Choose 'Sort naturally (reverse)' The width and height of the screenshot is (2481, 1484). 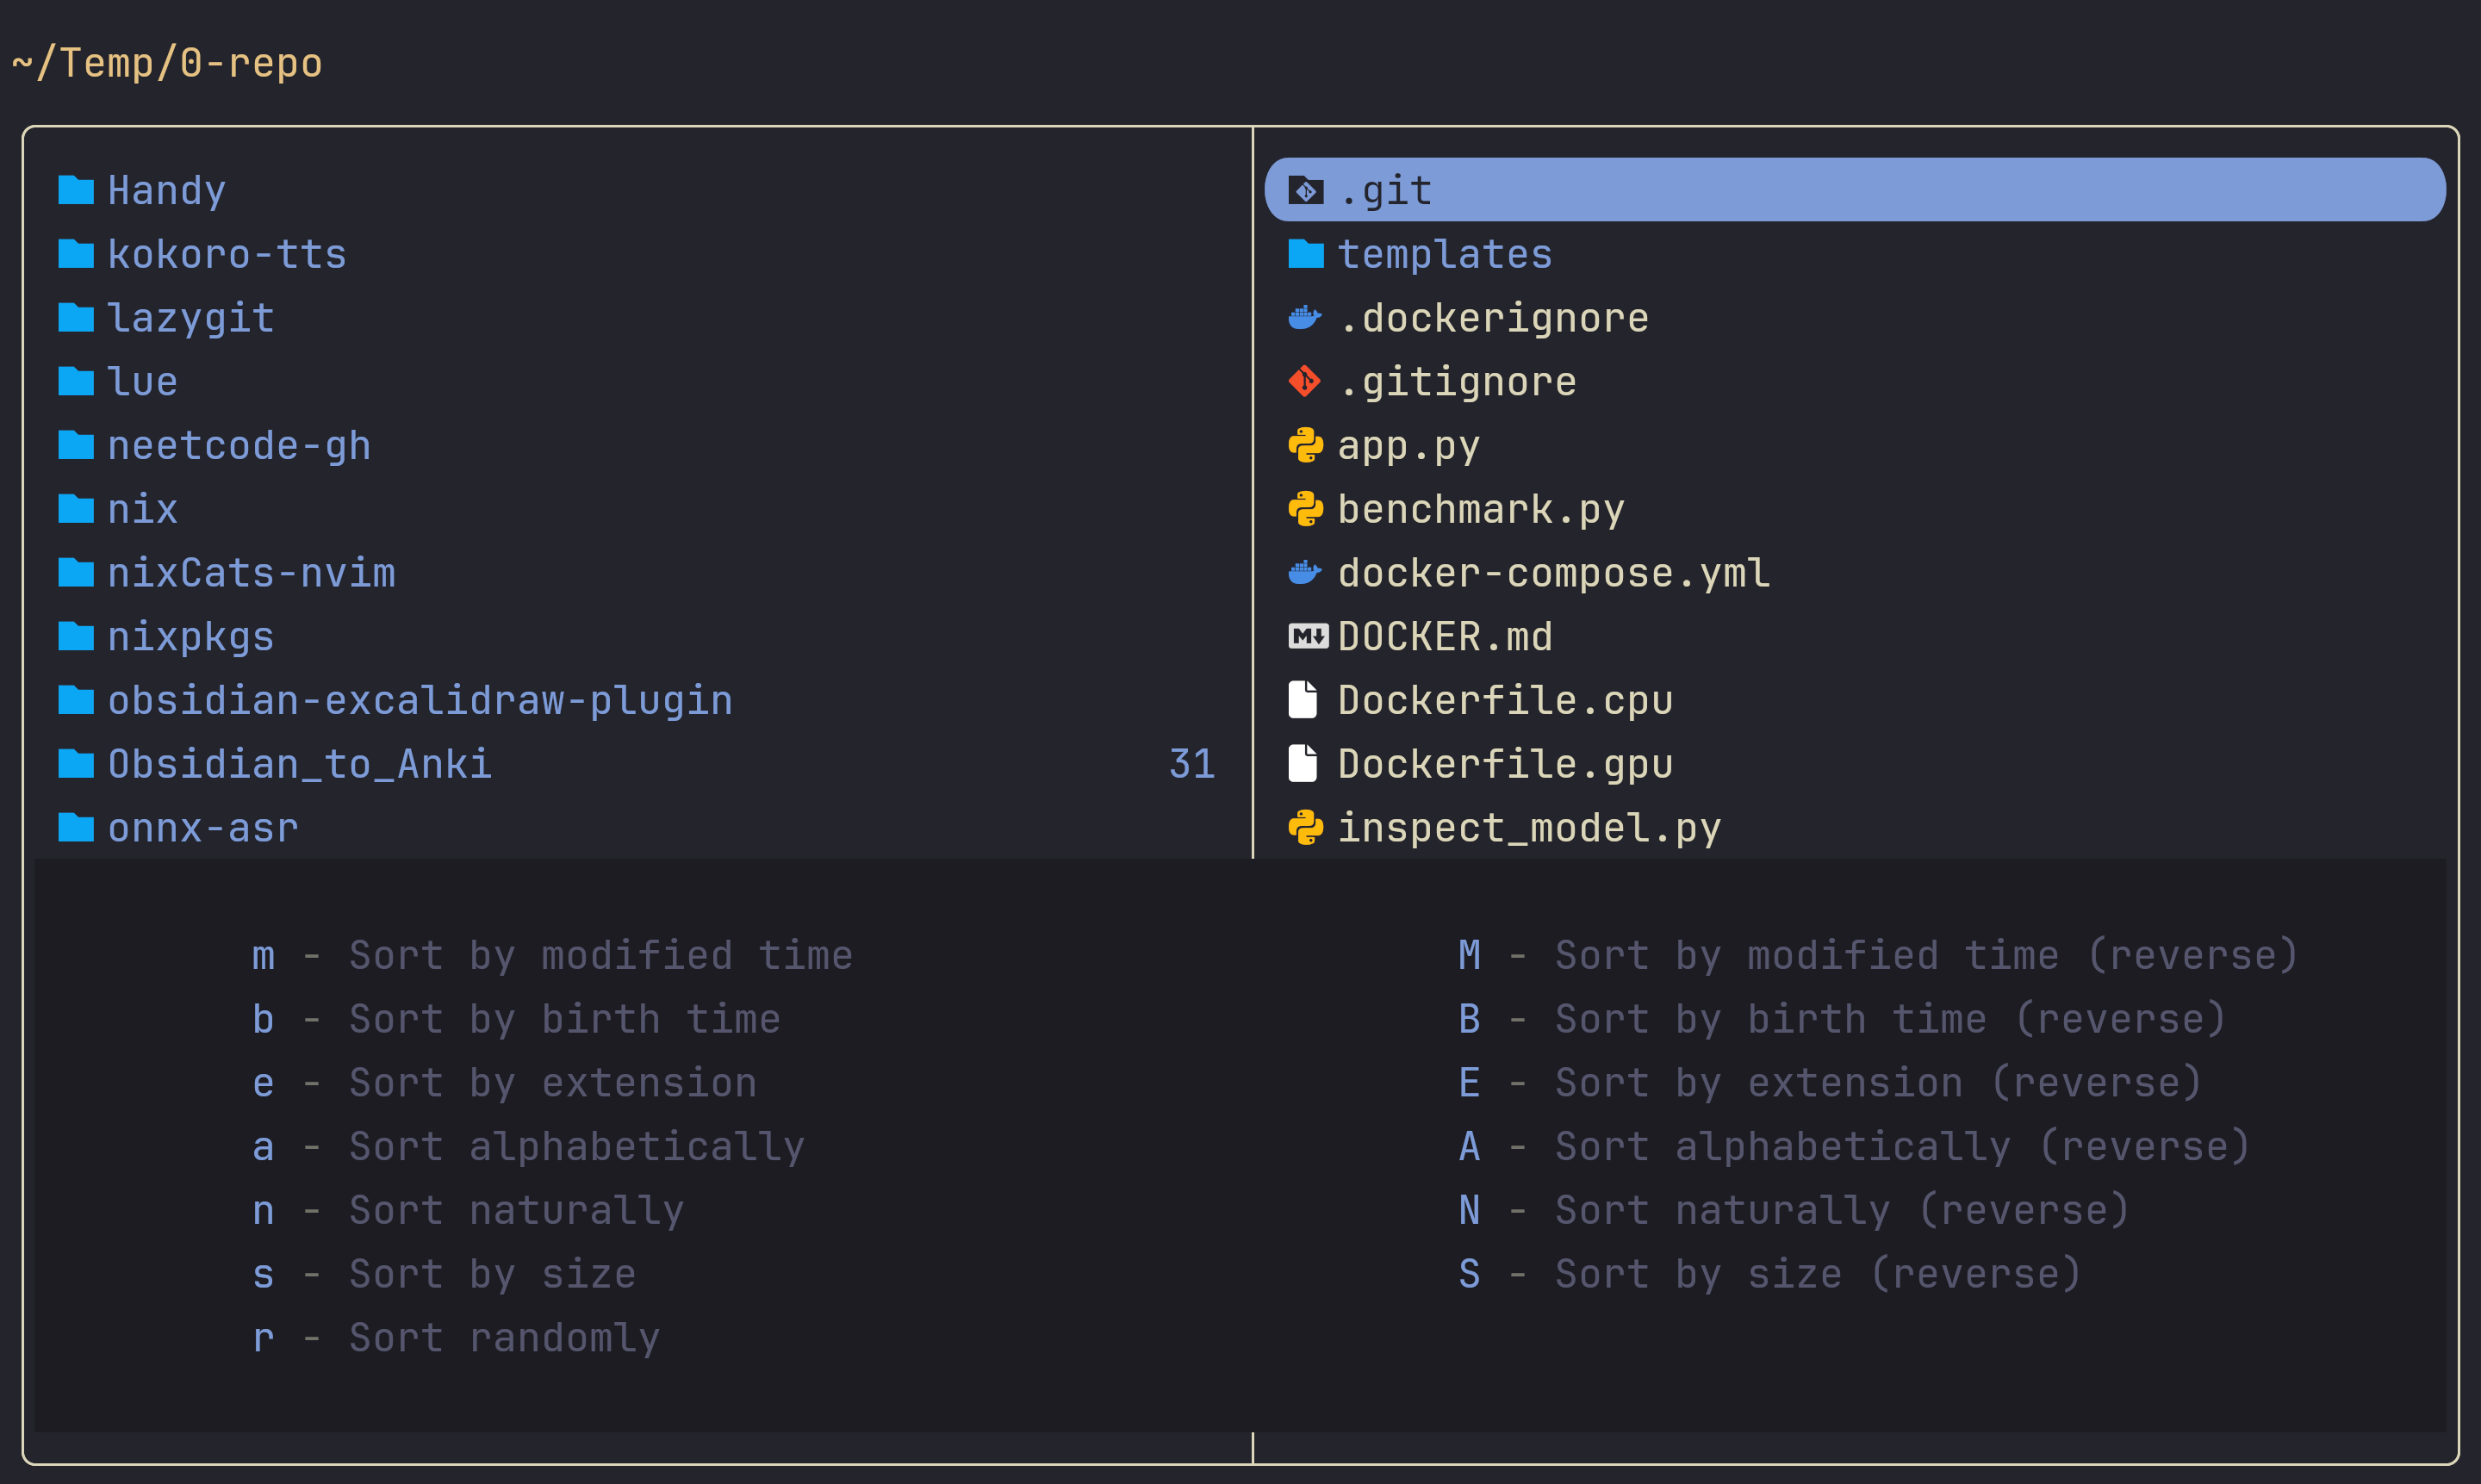(x=1794, y=1210)
